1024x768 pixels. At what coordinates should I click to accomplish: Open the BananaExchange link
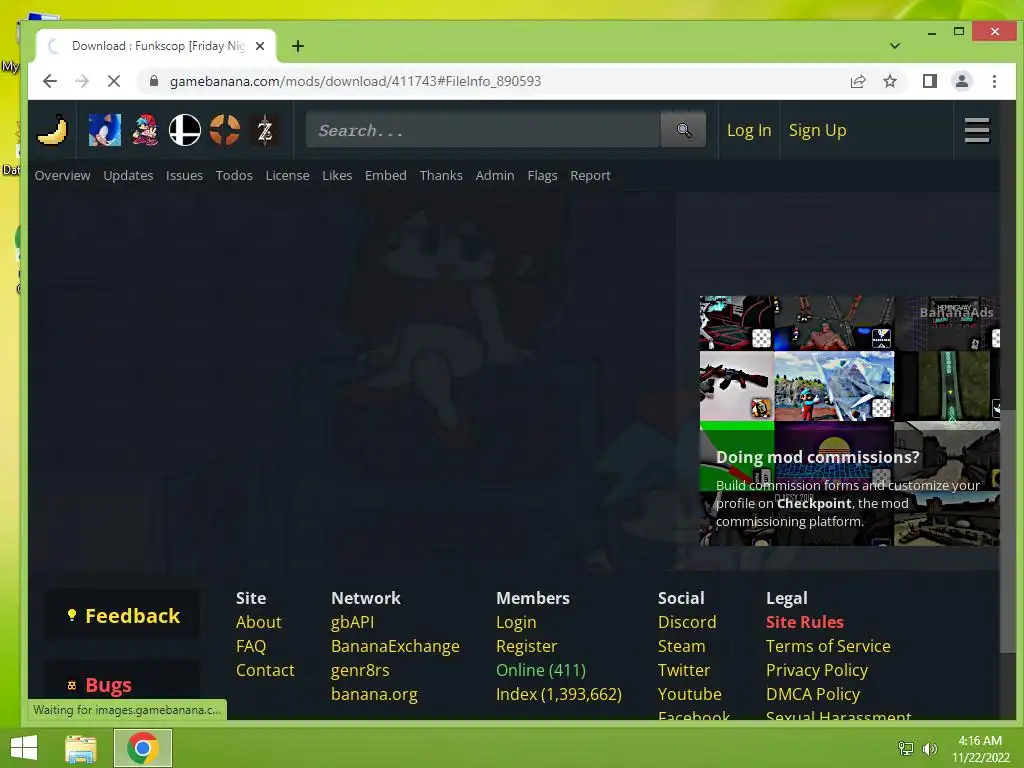(395, 646)
